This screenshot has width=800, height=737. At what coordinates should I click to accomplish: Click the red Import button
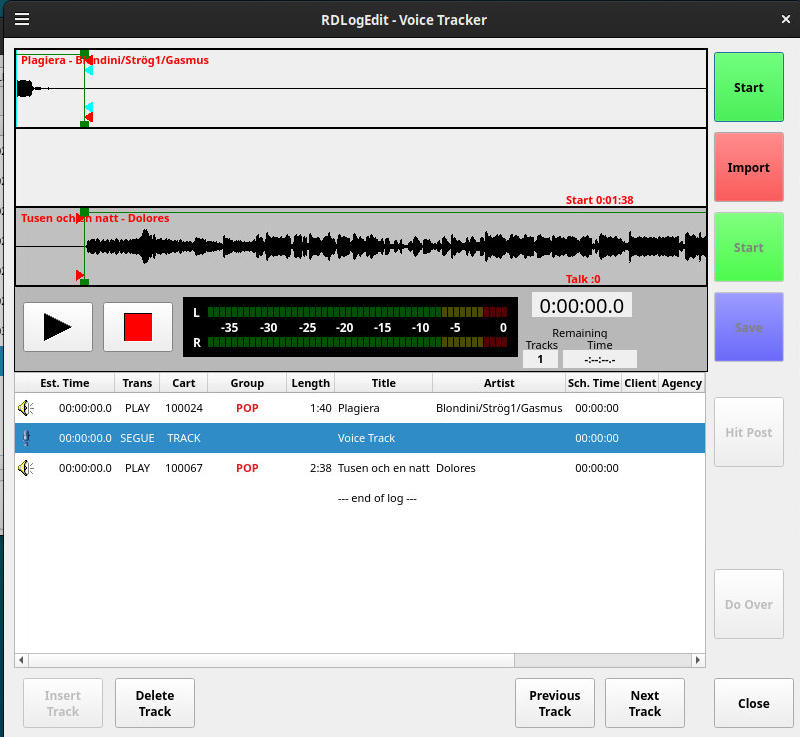coord(748,167)
